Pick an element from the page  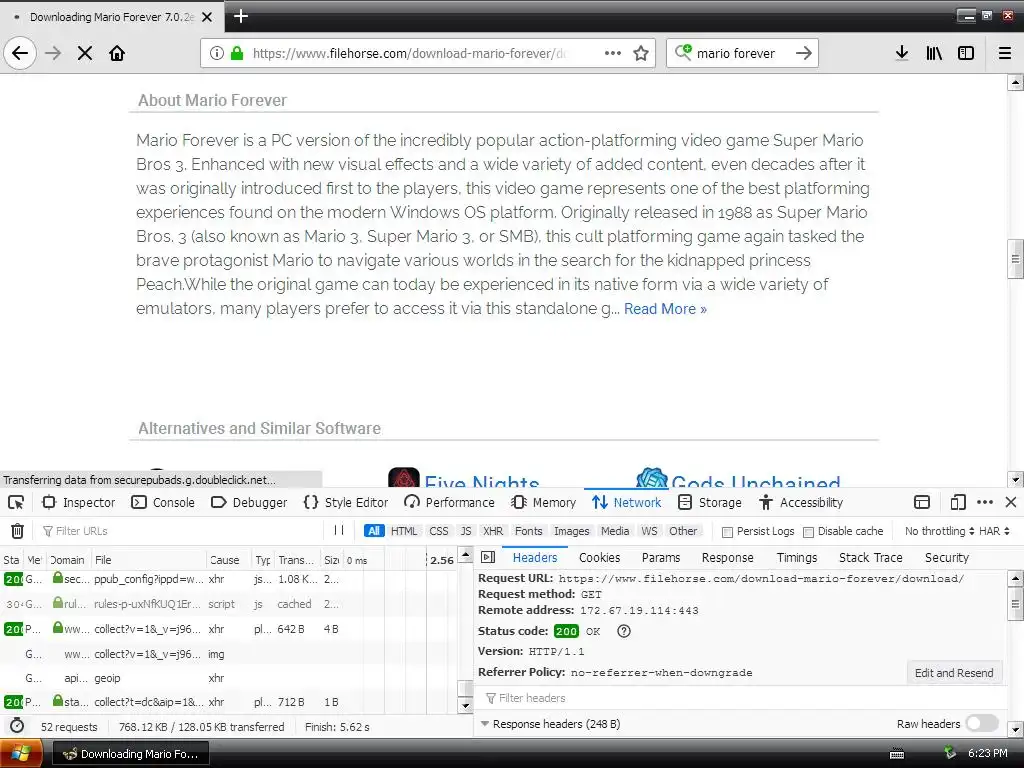click(x=16, y=502)
